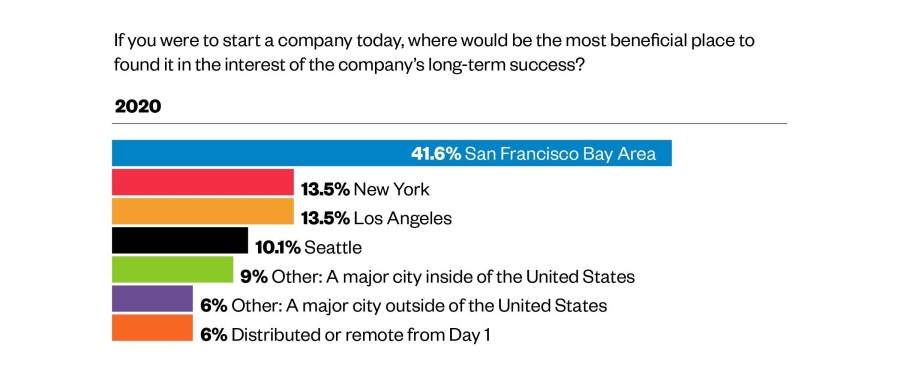The width and height of the screenshot is (900, 379).
Task: Click the red New York bar
Action: [203, 183]
